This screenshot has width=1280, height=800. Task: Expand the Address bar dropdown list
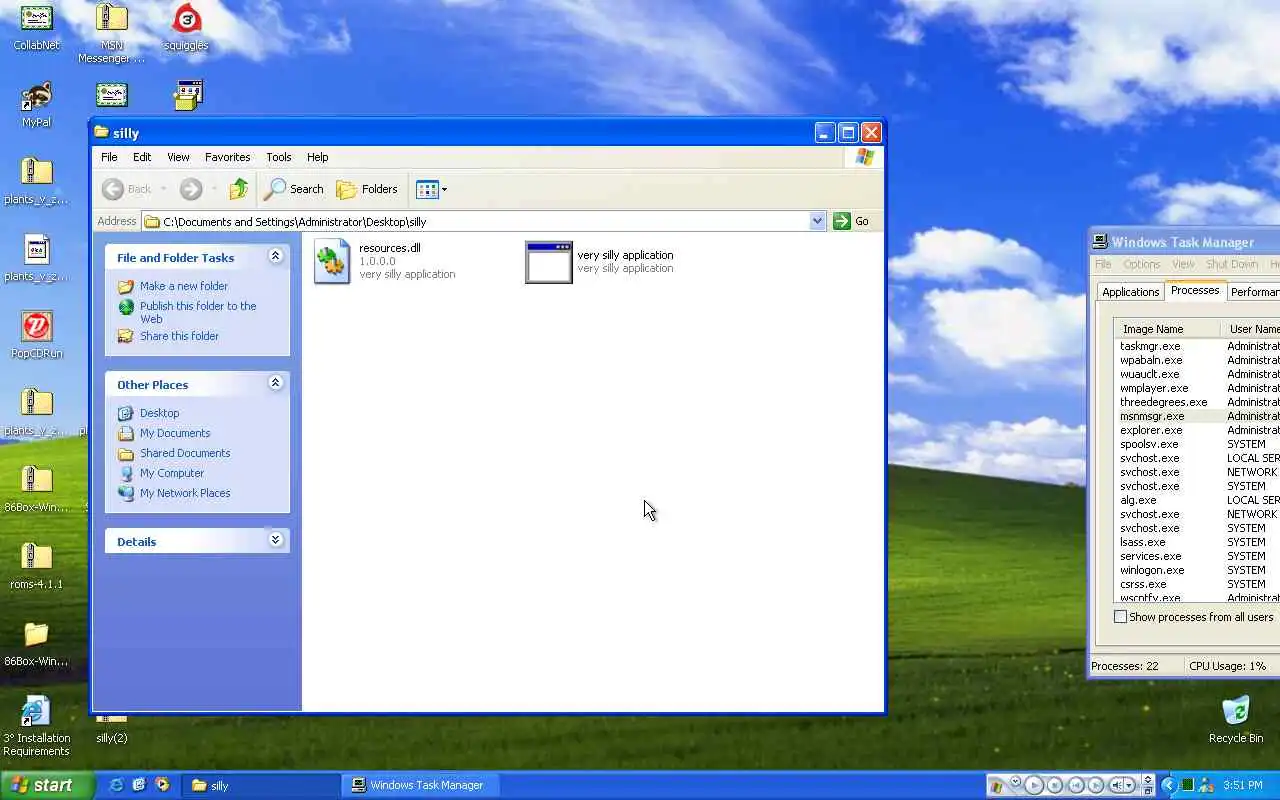(x=817, y=221)
